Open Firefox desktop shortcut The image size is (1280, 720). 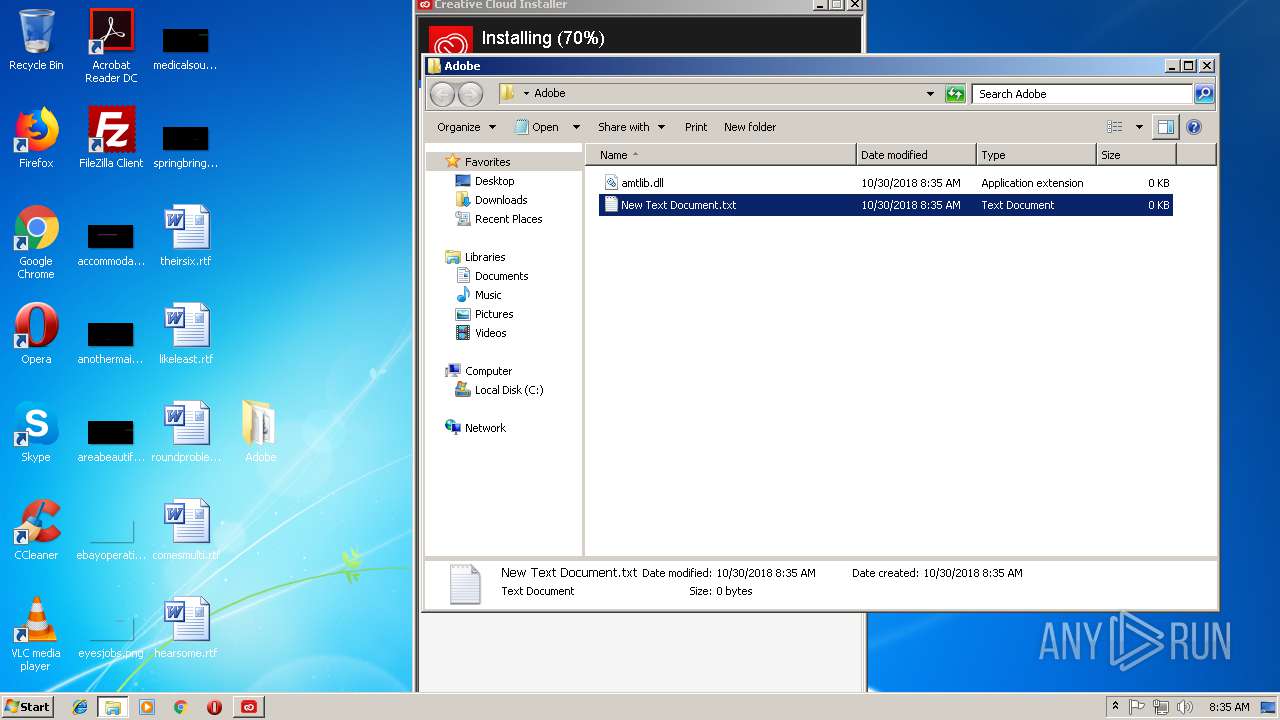[36, 138]
